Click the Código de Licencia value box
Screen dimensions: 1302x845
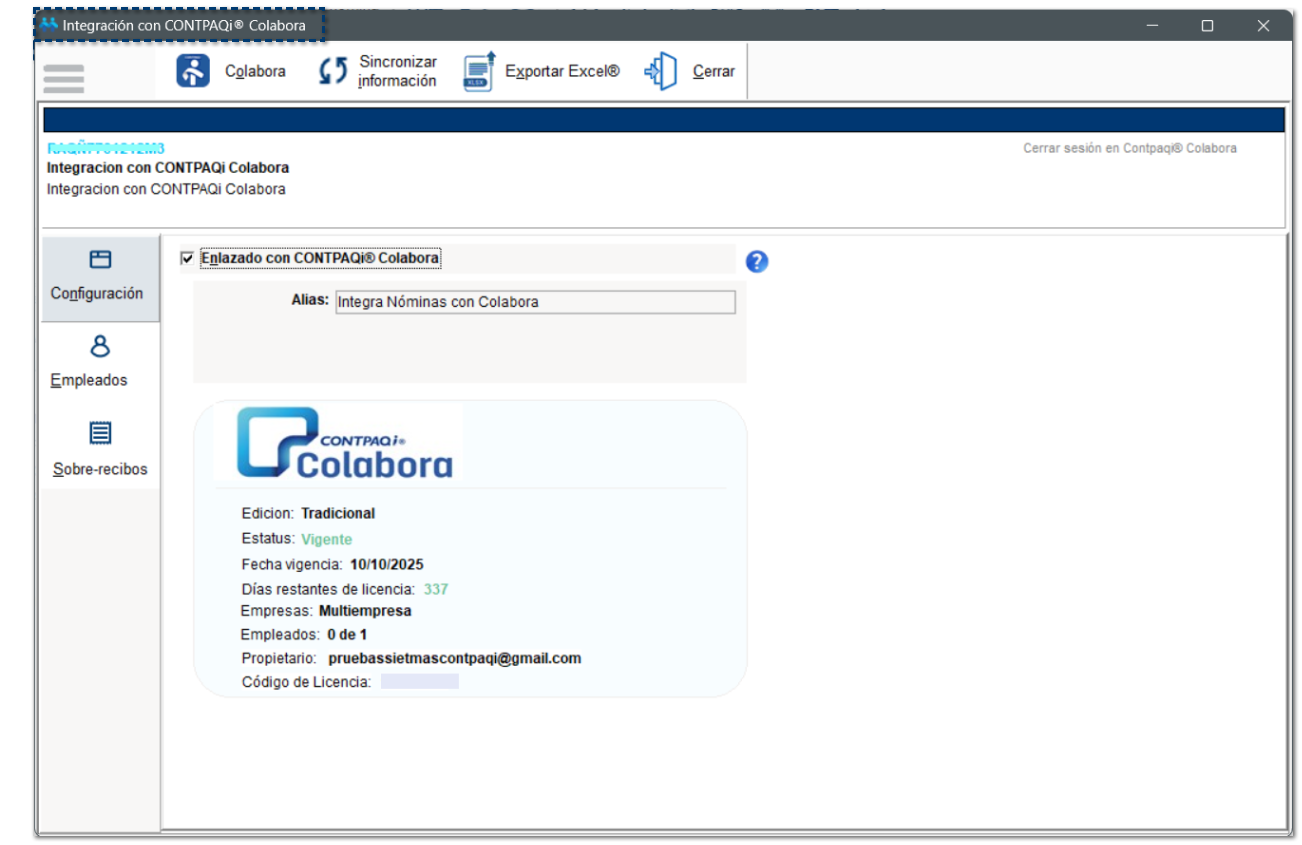[420, 682]
